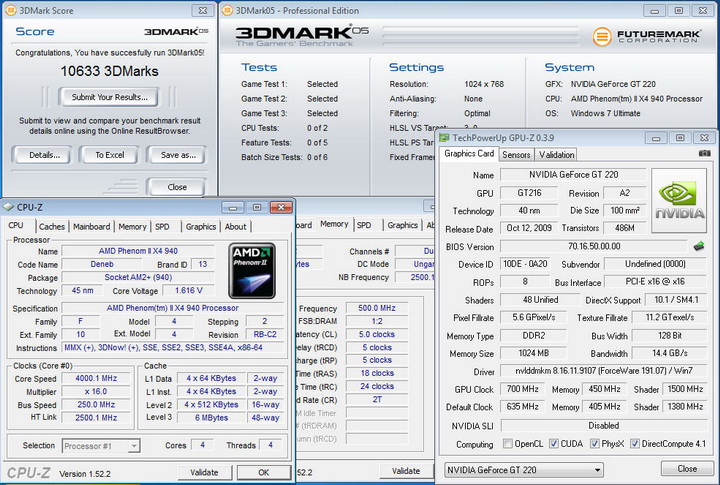Image resolution: width=720 pixels, height=485 pixels.
Task: Toggle the DirectCompute 4.1 checkbox
Action: tap(635, 444)
